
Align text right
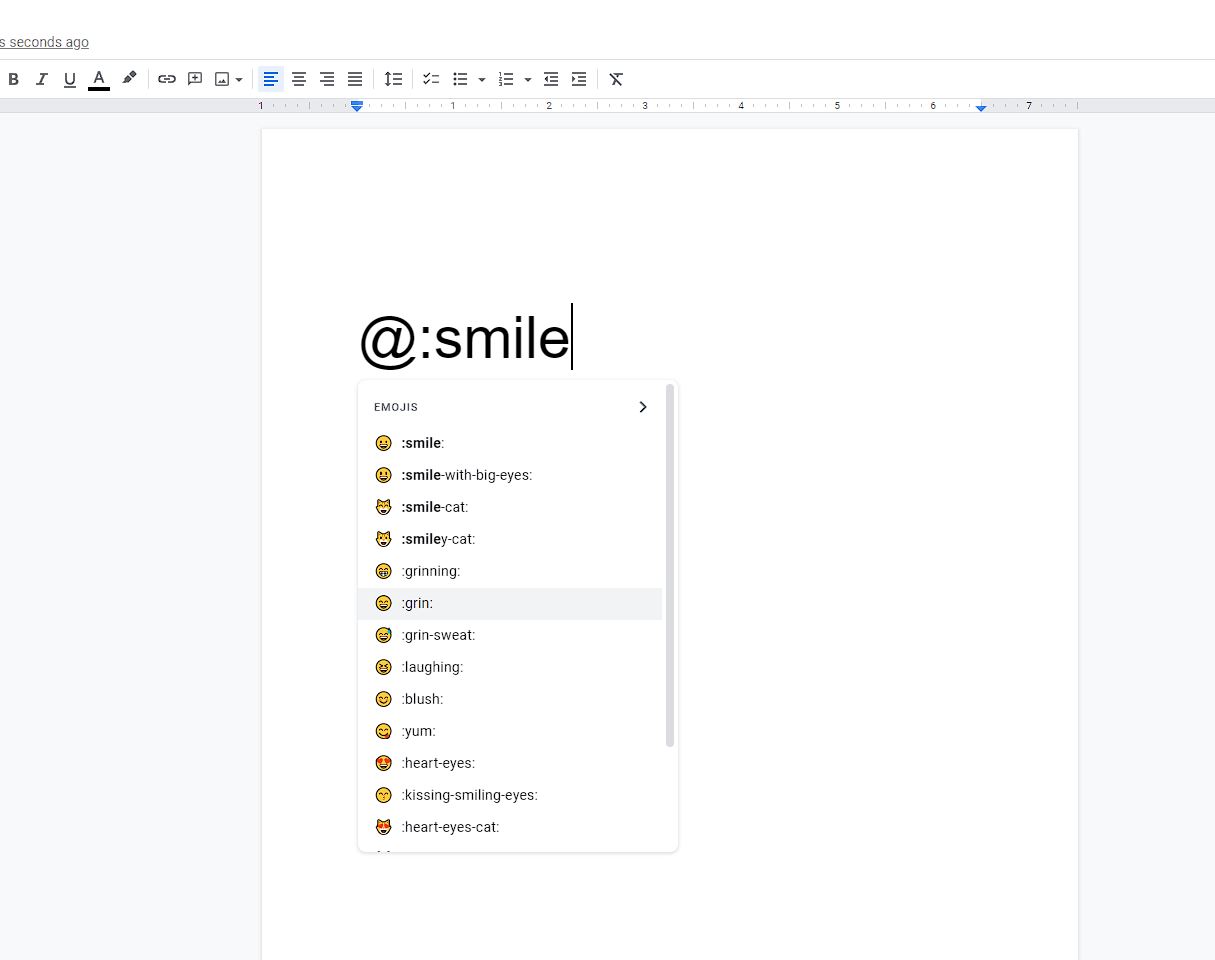pyautogui.click(x=327, y=79)
